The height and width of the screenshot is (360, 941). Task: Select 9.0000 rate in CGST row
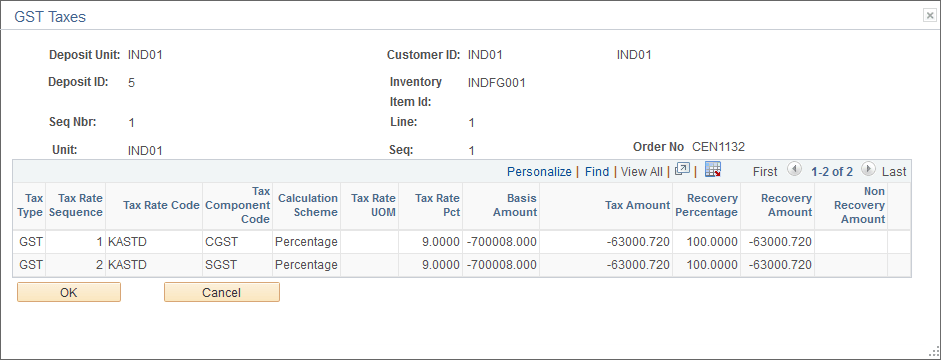(440, 242)
